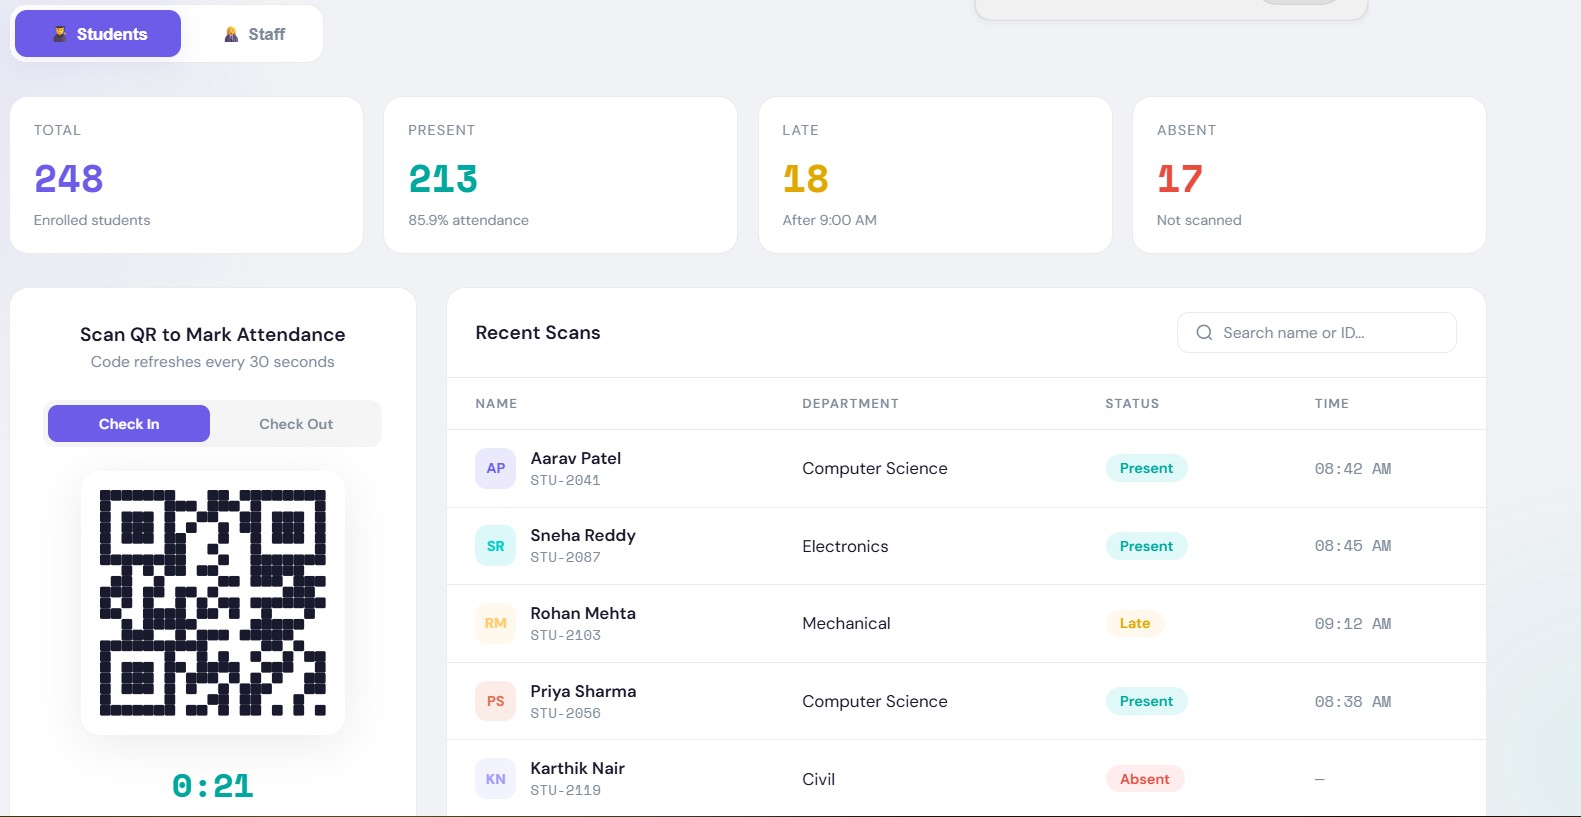Click student ID STU-2041
The height and width of the screenshot is (817, 1581).
tap(565, 480)
